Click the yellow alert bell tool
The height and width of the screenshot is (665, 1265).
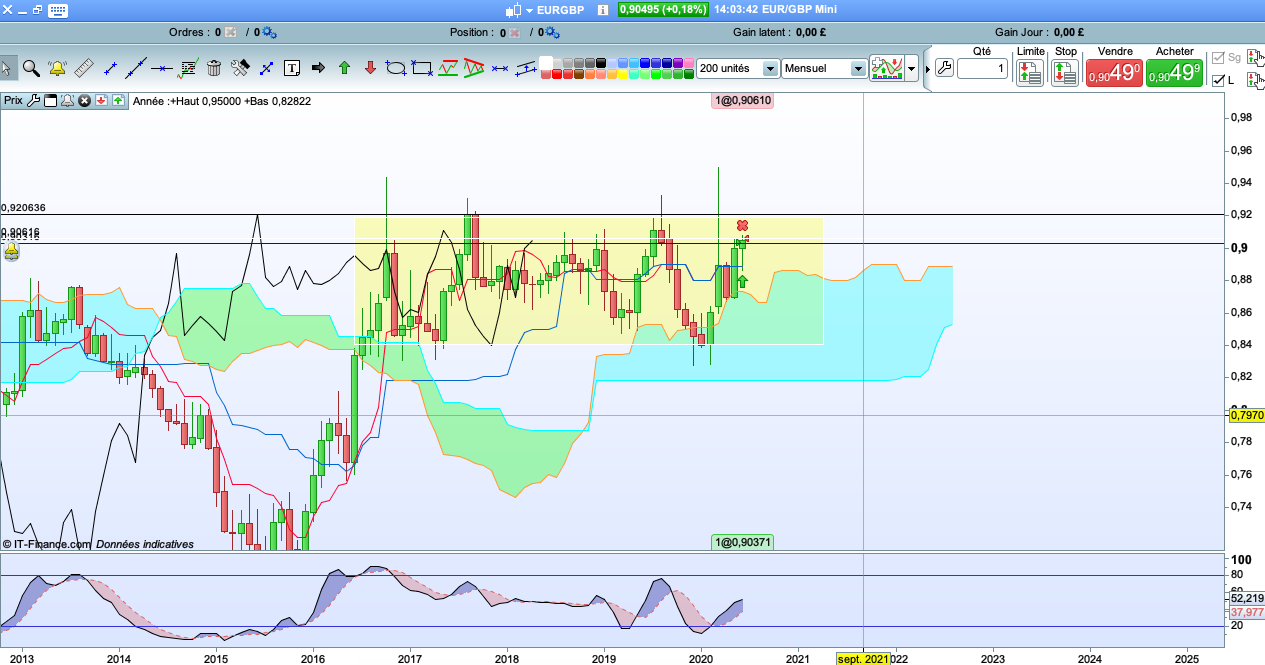(x=57, y=69)
